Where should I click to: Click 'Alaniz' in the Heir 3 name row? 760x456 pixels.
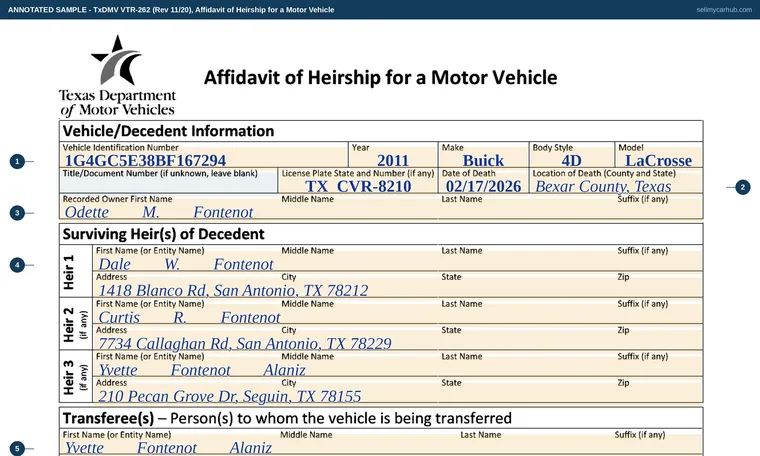click(x=285, y=370)
